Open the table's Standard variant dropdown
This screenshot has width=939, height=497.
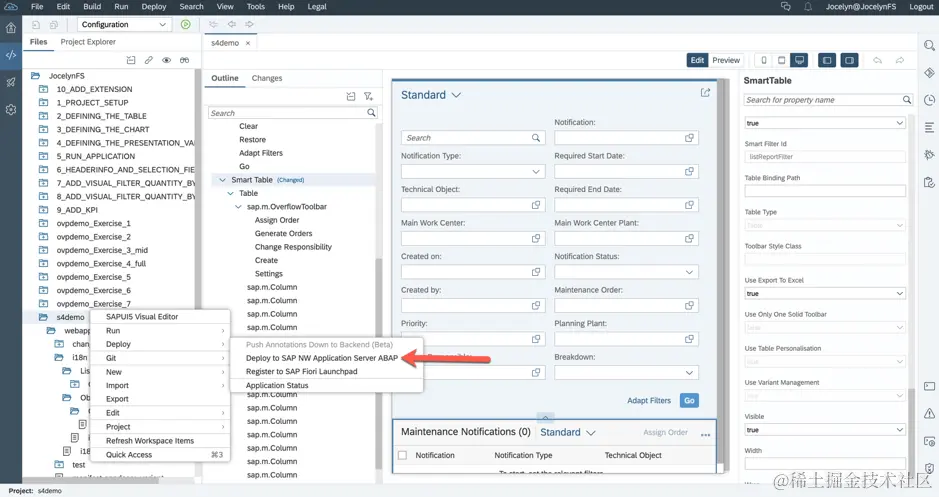pyautogui.click(x=590, y=432)
